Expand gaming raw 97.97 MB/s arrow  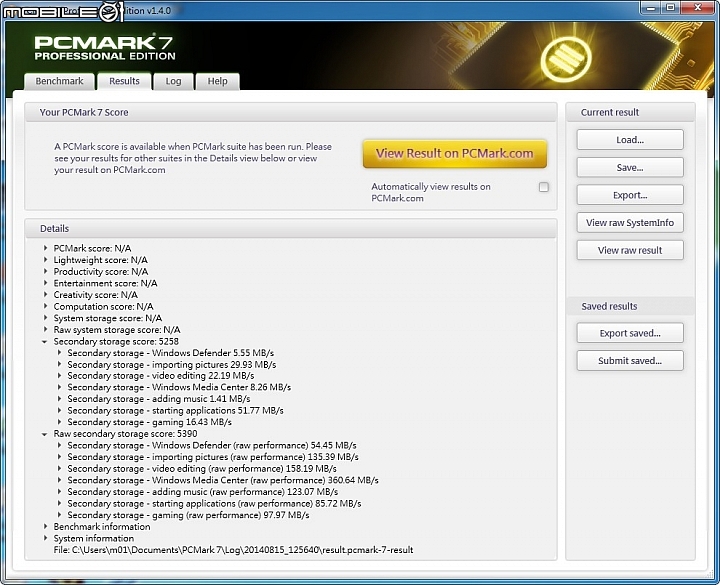(59, 515)
